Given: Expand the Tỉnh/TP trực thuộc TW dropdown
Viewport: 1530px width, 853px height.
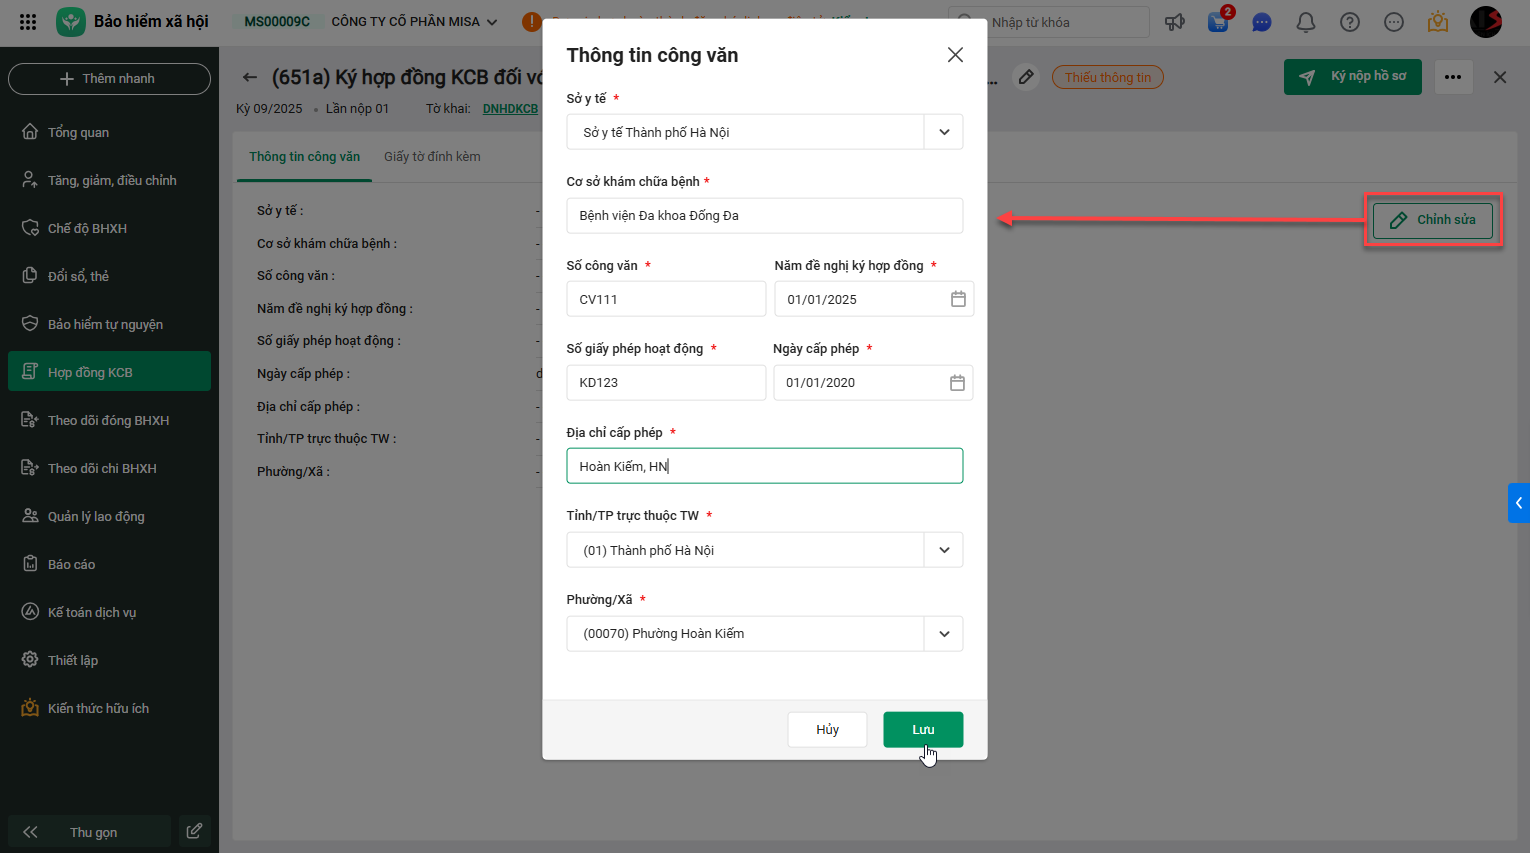Looking at the screenshot, I should click(944, 550).
